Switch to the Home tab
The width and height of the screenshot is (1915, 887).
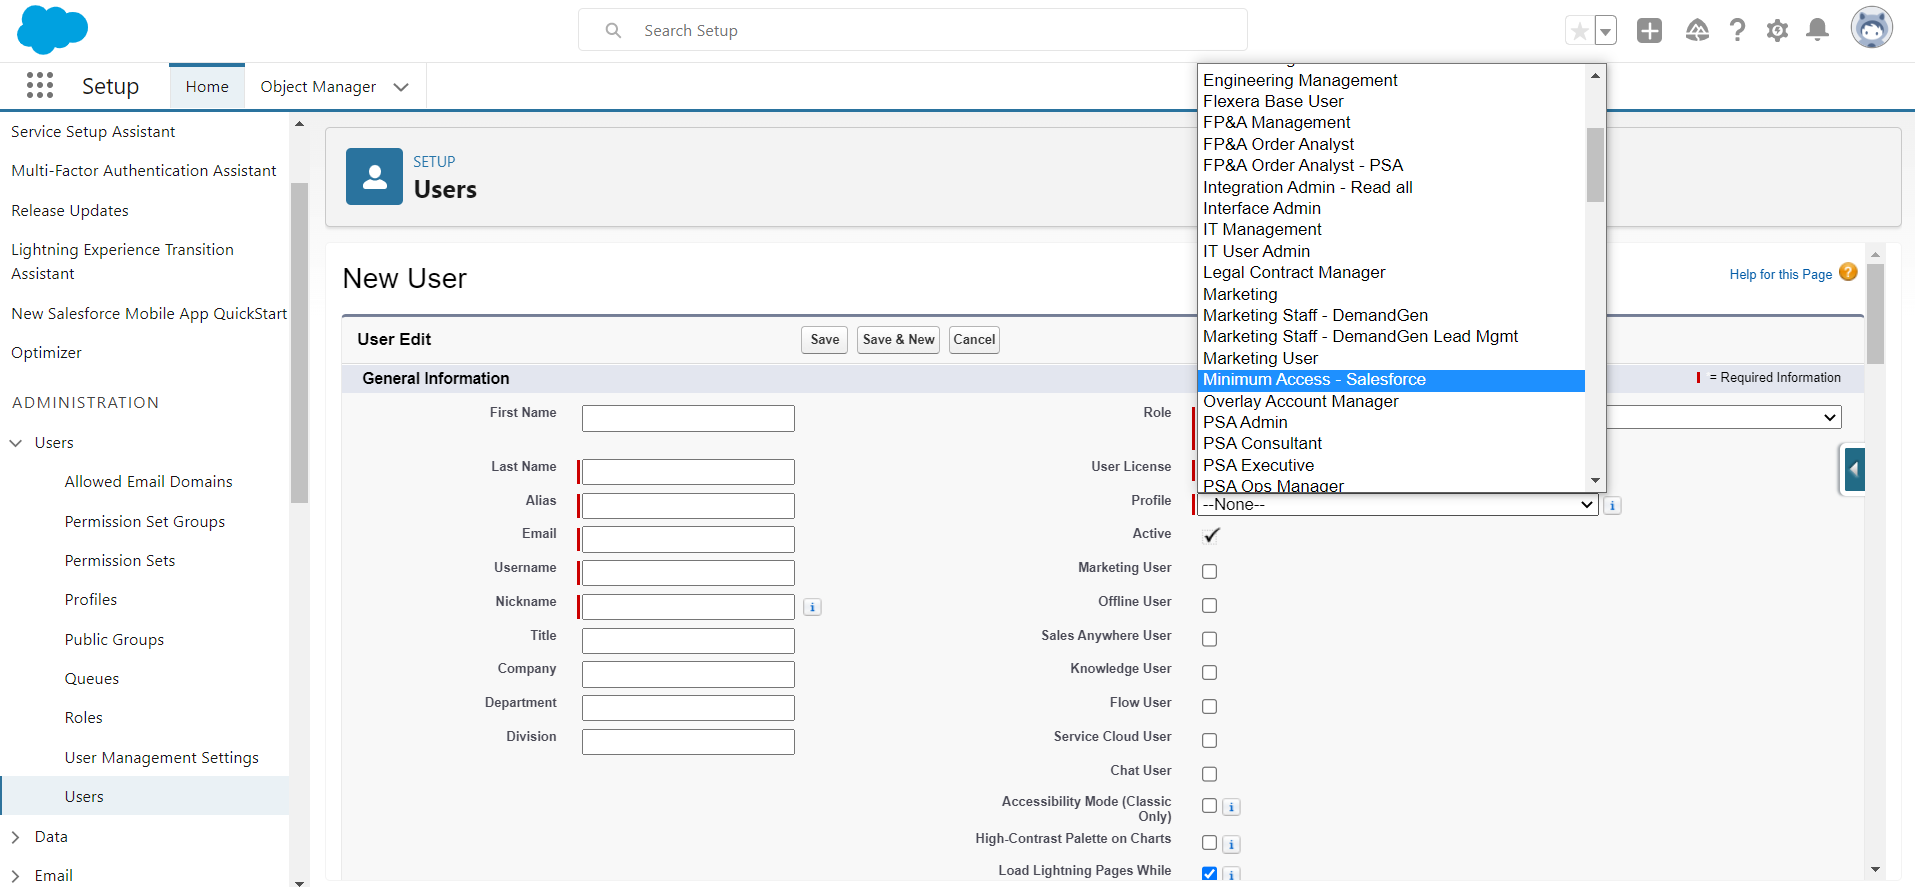point(207,87)
